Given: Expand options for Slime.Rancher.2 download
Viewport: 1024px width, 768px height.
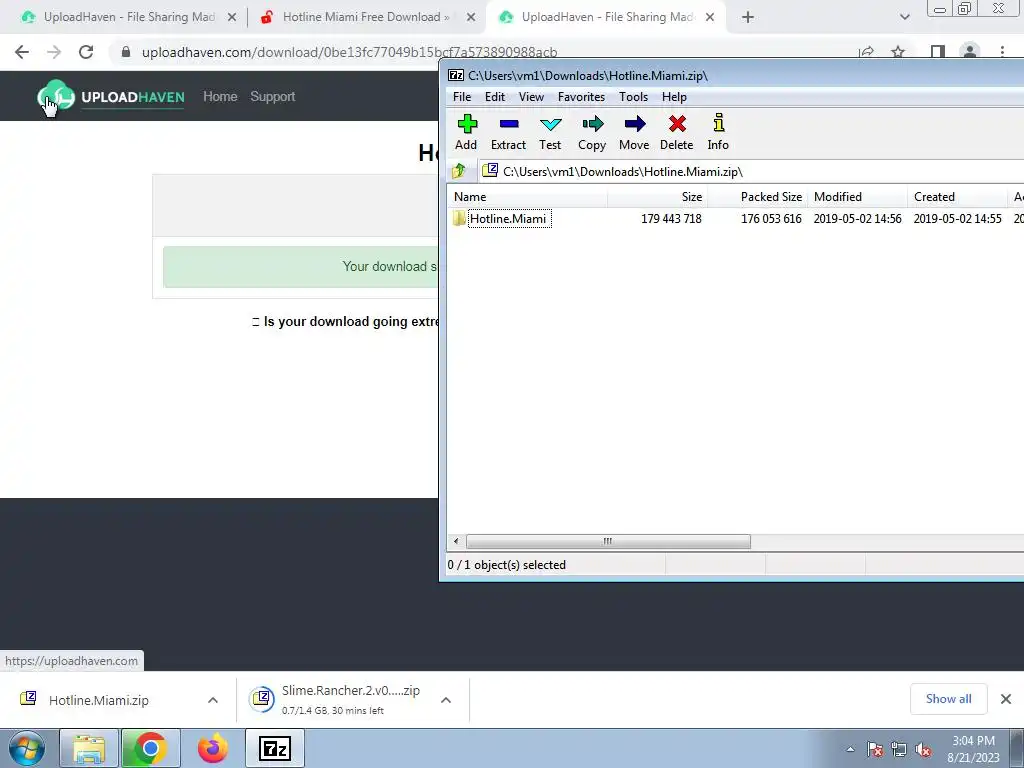Looking at the screenshot, I should coord(446,700).
